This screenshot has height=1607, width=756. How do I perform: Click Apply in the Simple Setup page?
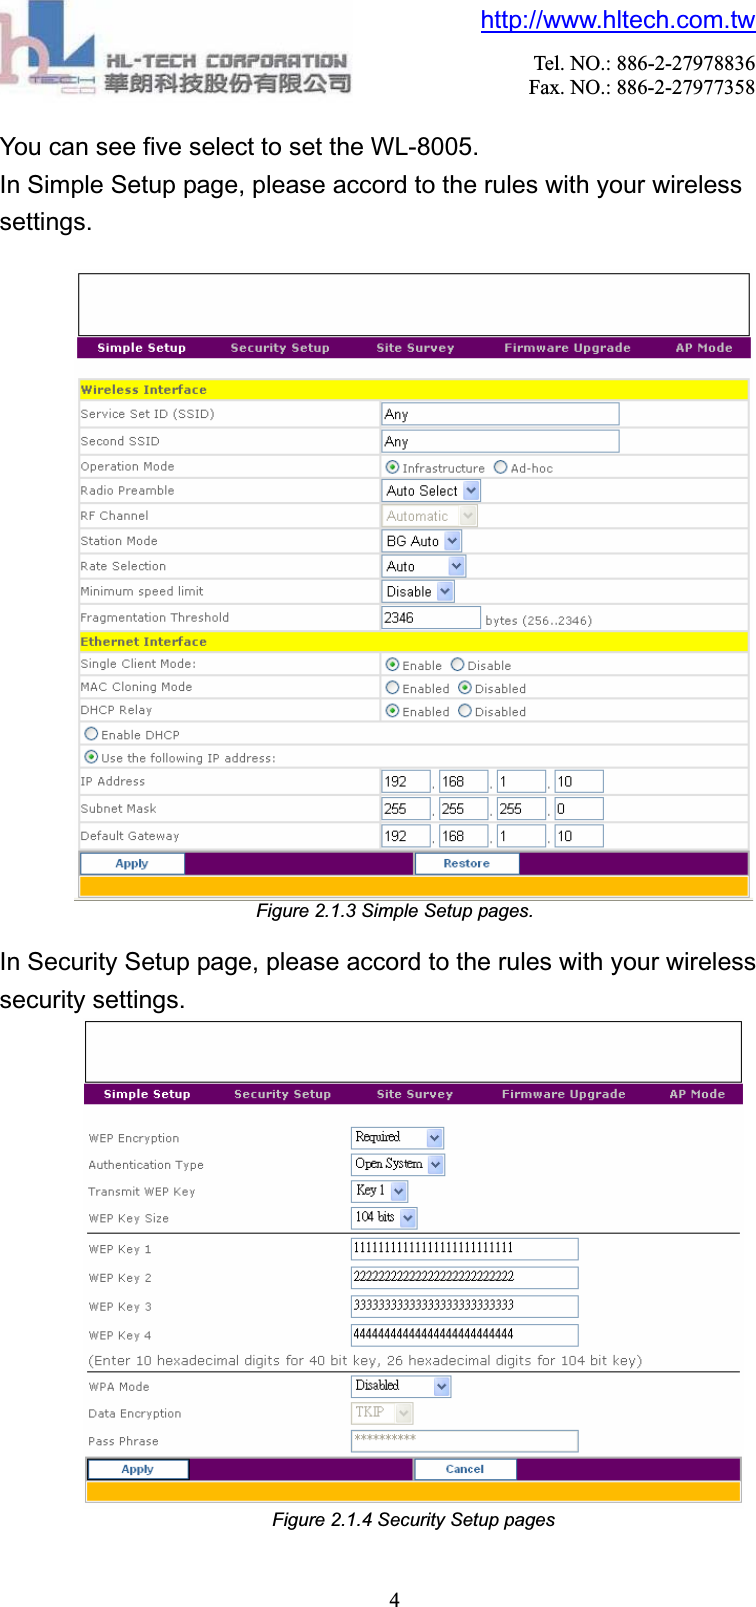point(132,863)
